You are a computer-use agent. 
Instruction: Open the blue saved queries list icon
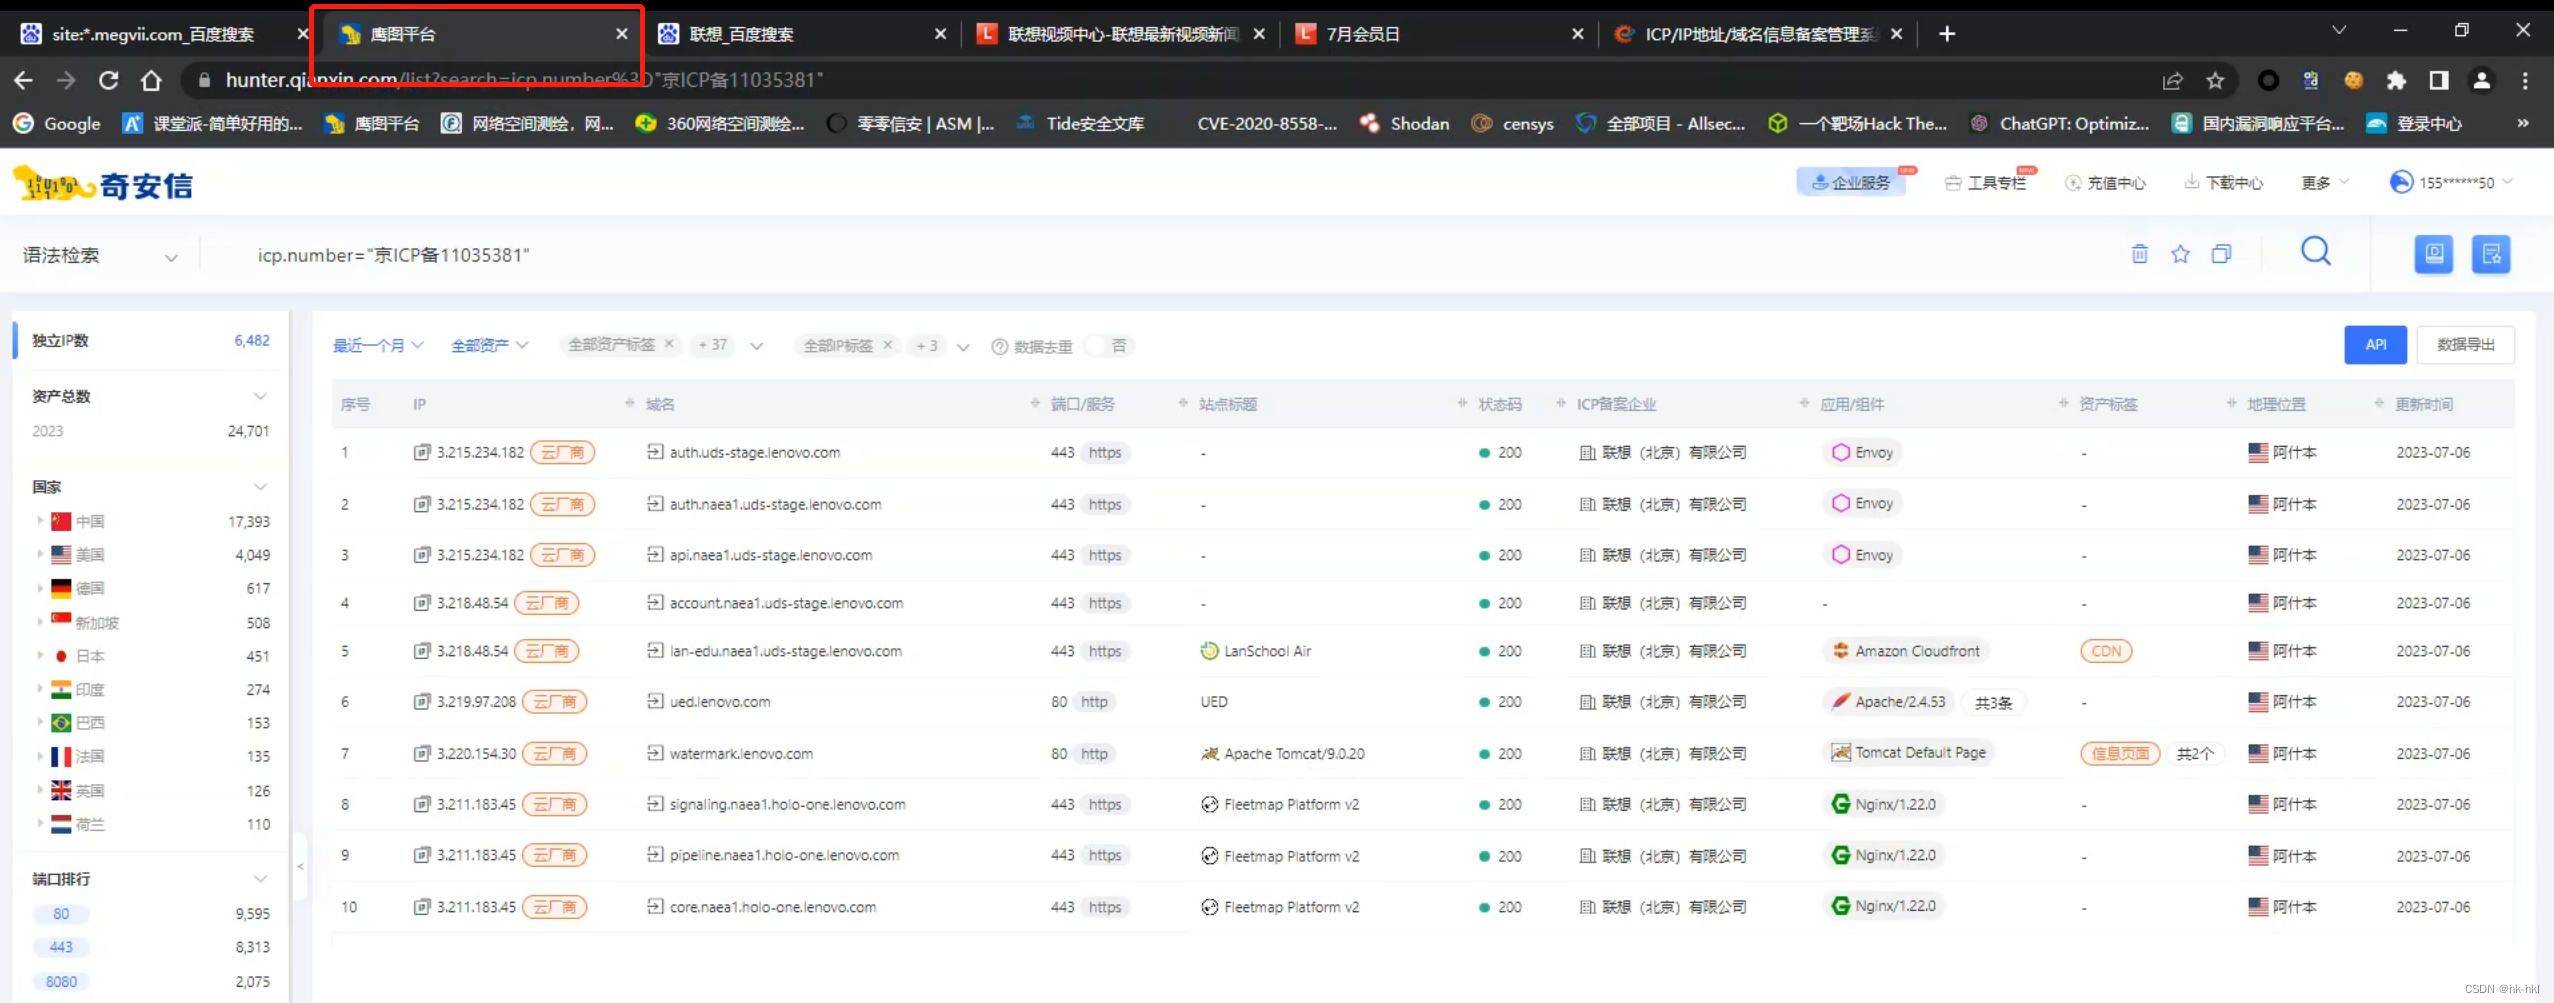pyautogui.click(x=2491, y=254)
